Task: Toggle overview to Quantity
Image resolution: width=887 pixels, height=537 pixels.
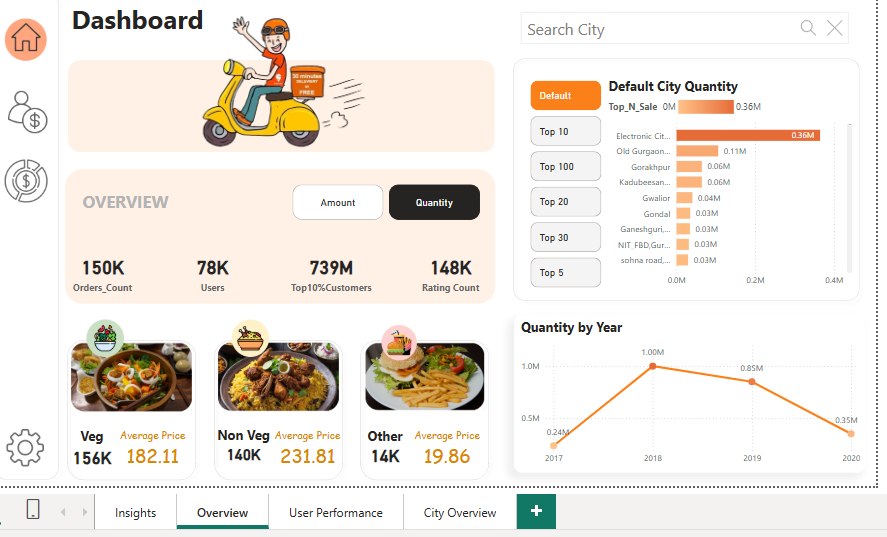Action: coord(434,202)
